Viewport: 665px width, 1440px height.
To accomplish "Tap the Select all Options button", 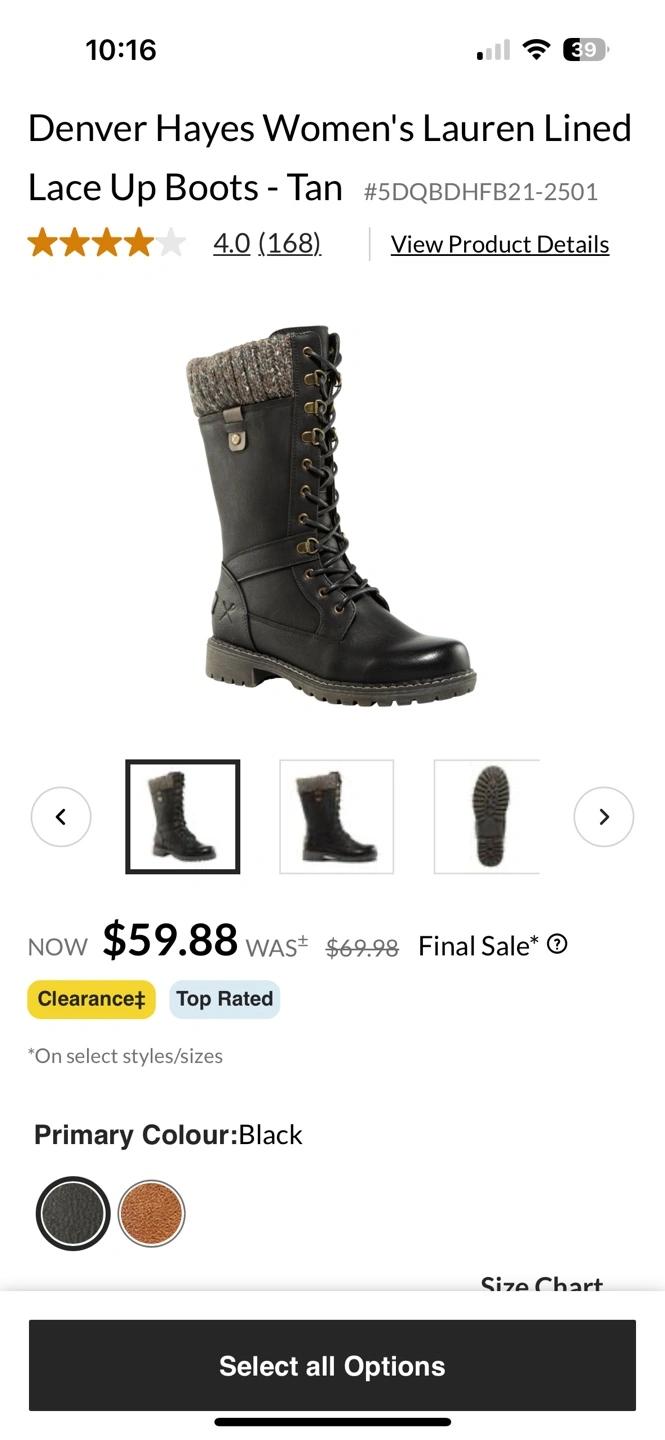I will (x=332, y=1365).
